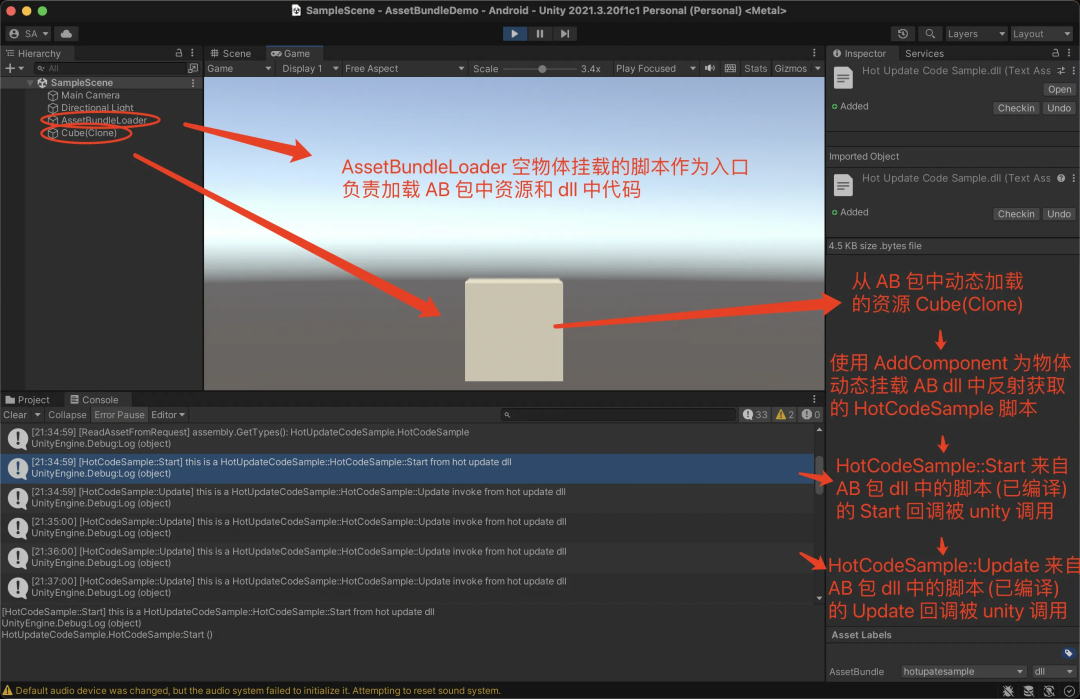1080x699 pixels.
Task: Toggle the Gizmos button
Action: click(791, 68)
